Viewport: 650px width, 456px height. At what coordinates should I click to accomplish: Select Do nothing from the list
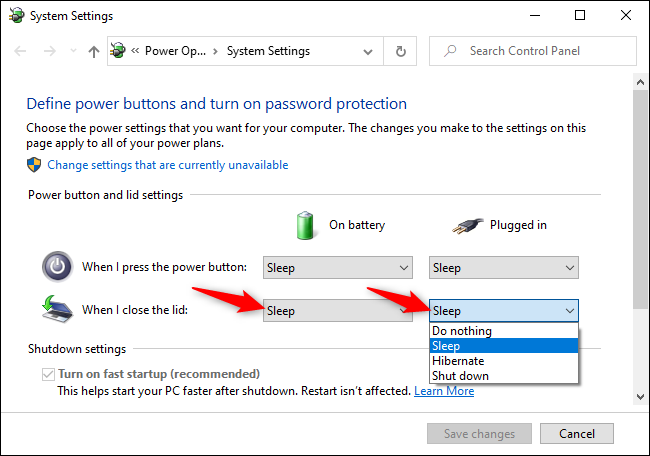(462, 331)
